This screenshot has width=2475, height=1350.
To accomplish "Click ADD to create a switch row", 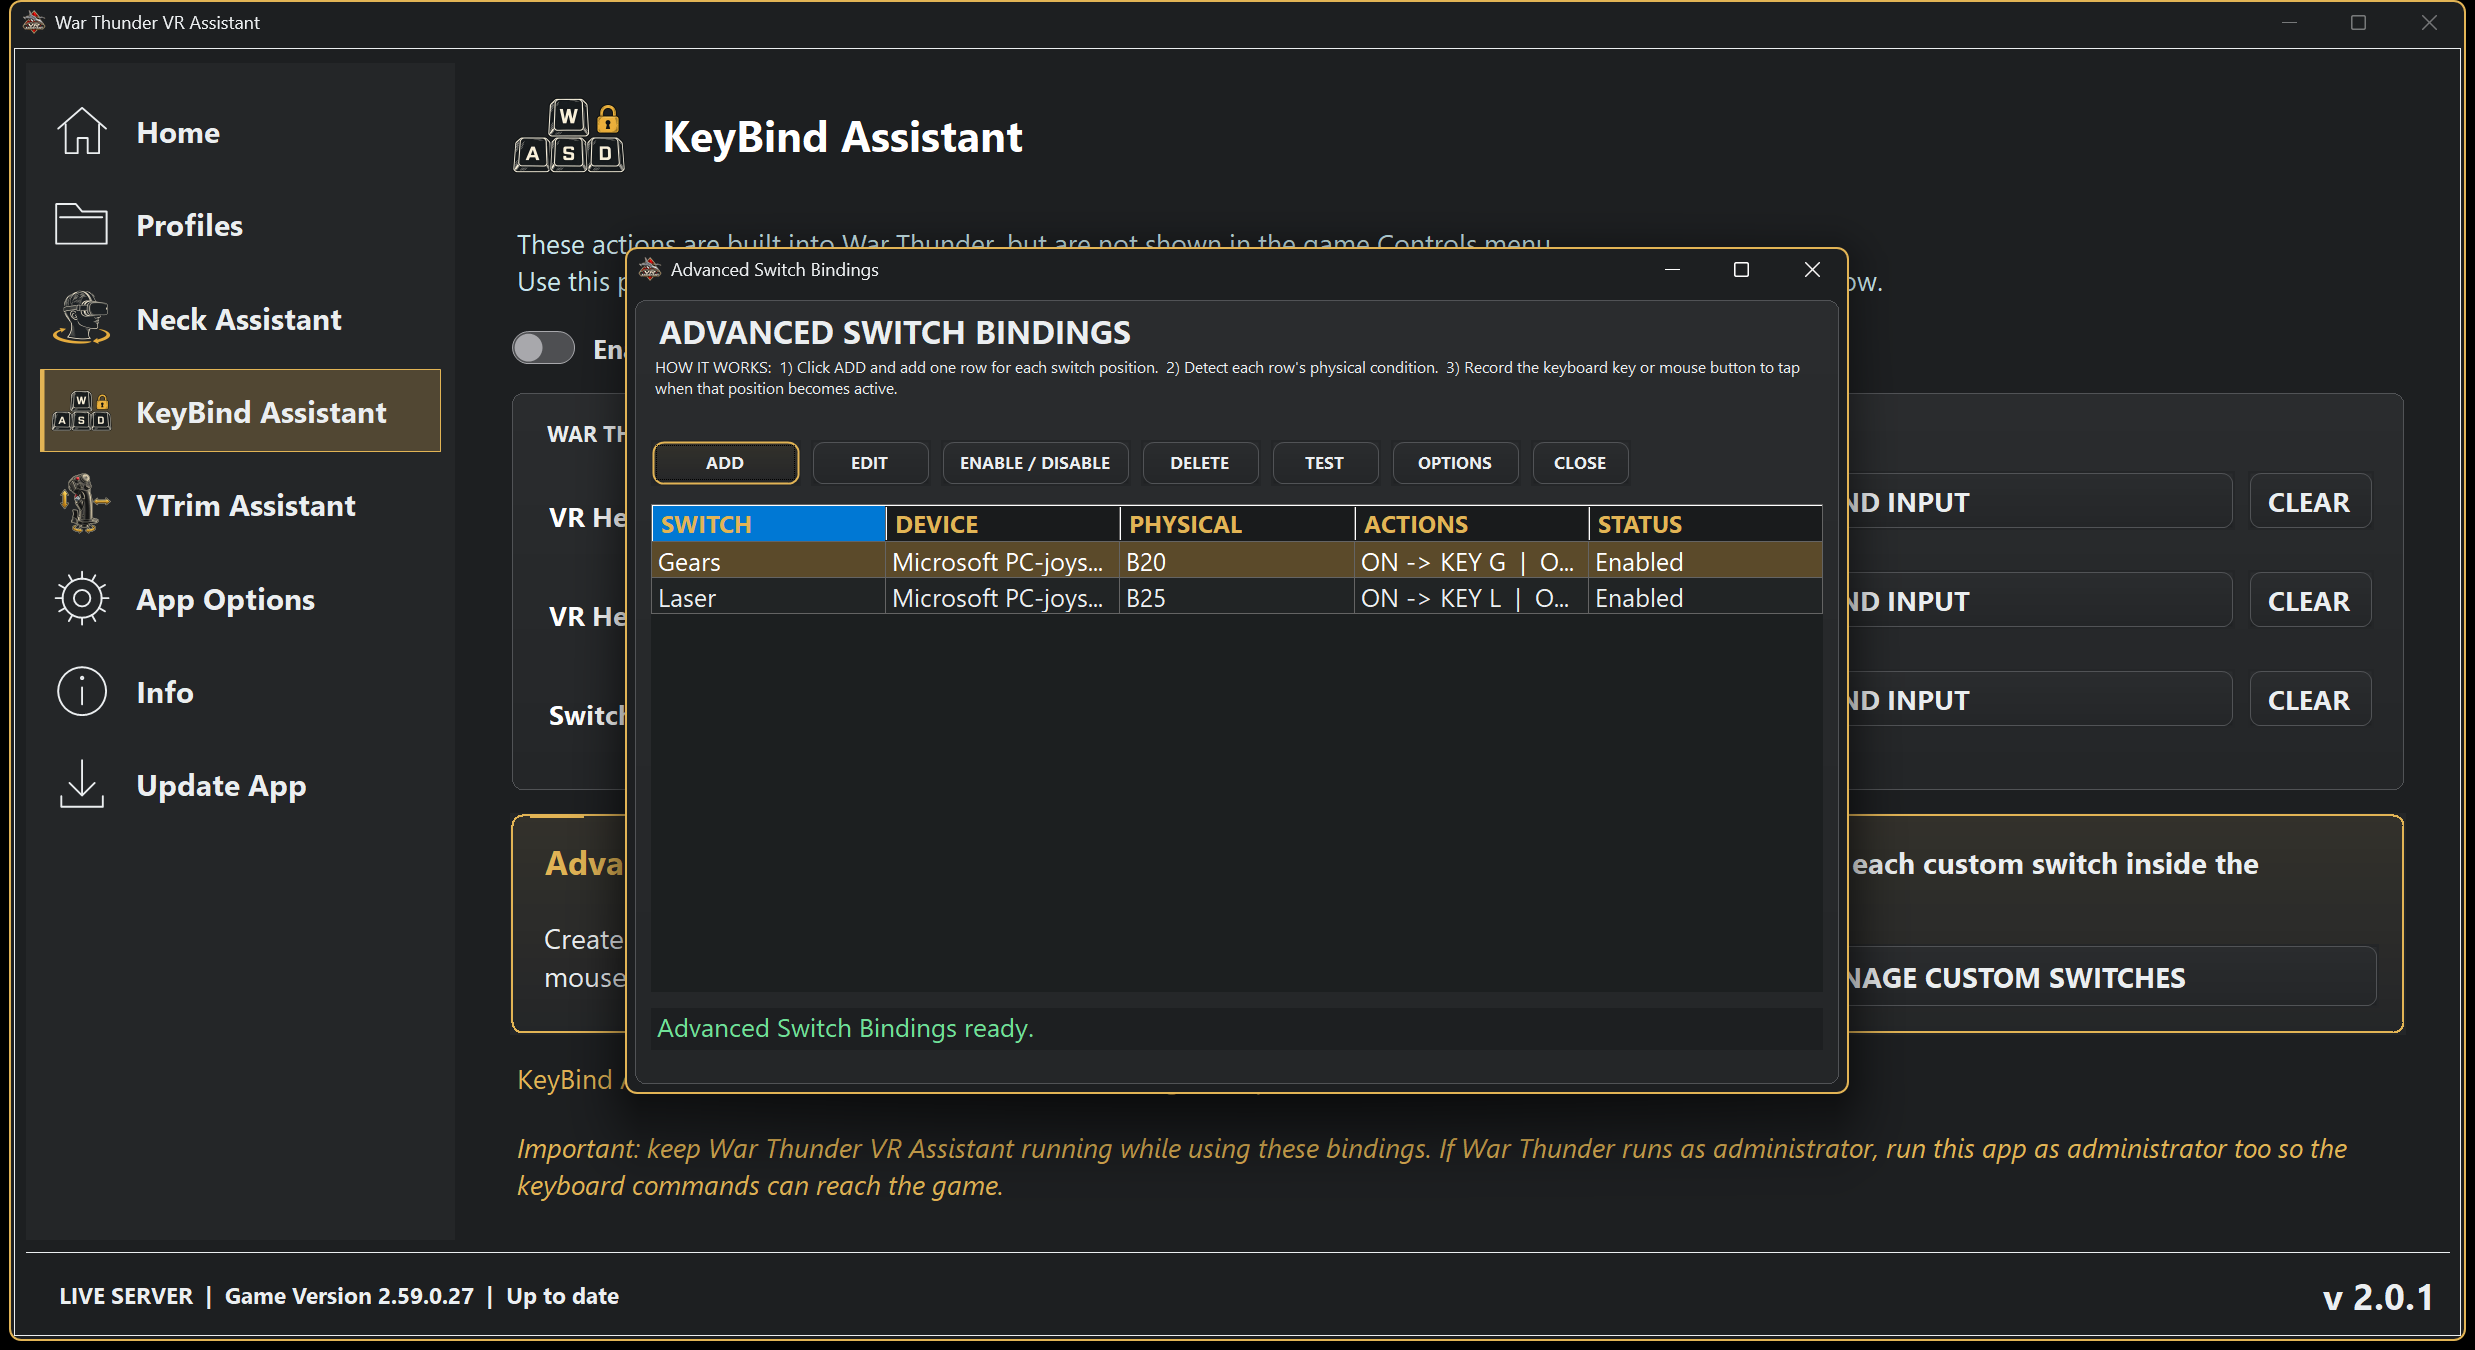I will click(x=725, y=463).
